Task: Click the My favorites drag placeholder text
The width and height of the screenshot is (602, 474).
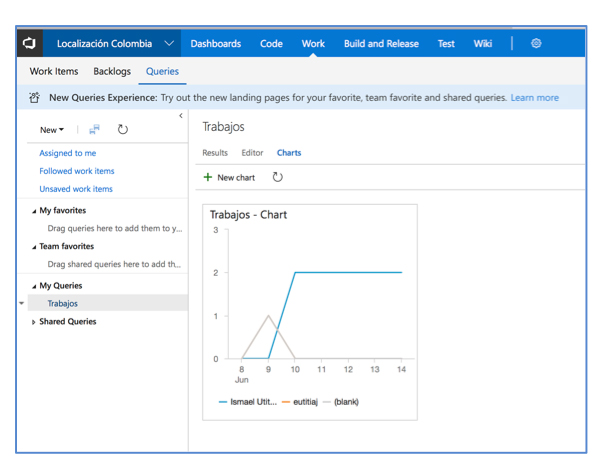Action: [x=115, y=229]
